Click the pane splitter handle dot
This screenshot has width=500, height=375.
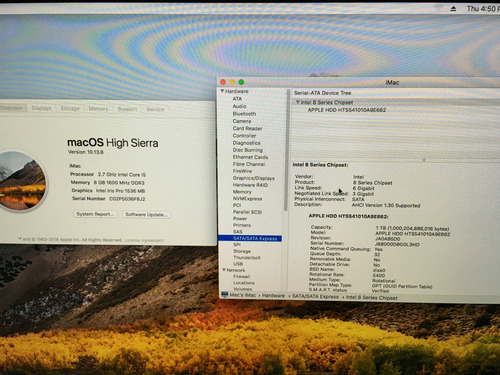pos(424,160)
